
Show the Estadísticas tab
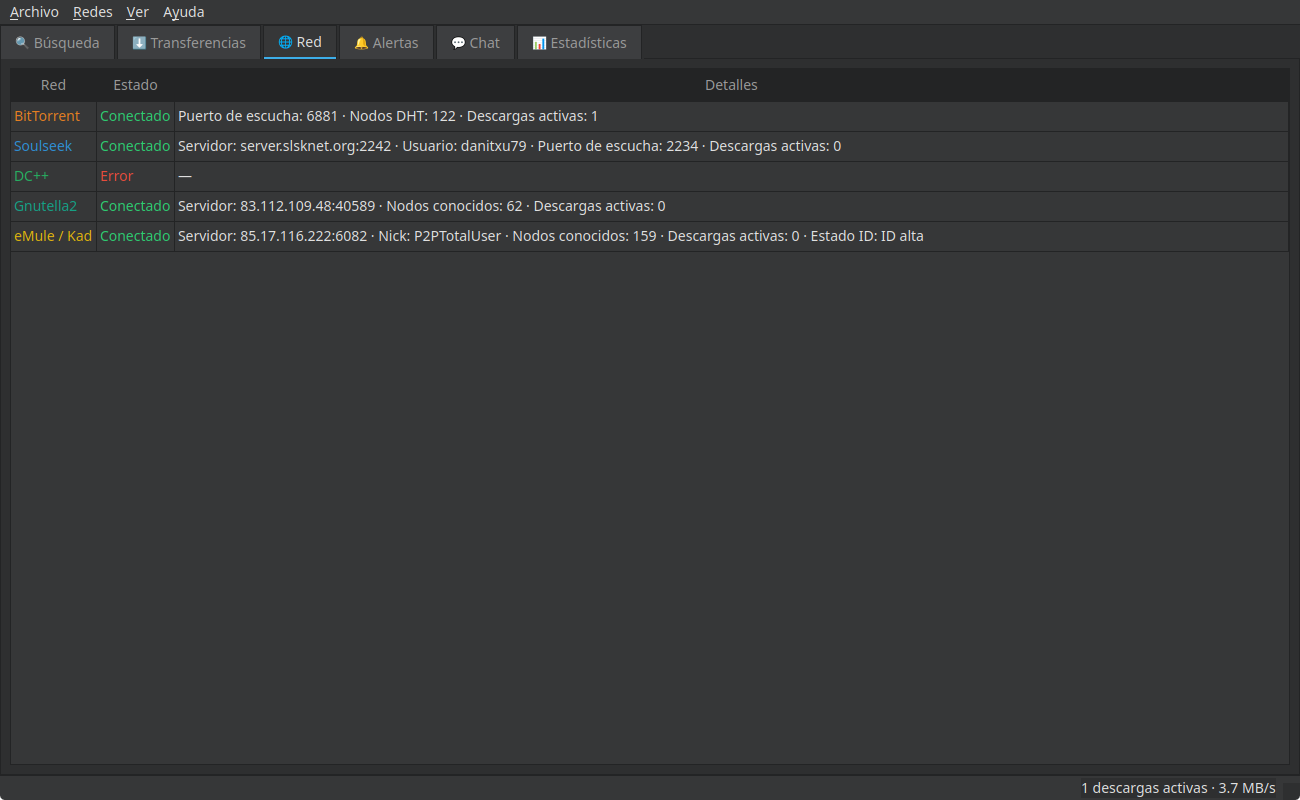pyautogui.click(x=579, y=43)
